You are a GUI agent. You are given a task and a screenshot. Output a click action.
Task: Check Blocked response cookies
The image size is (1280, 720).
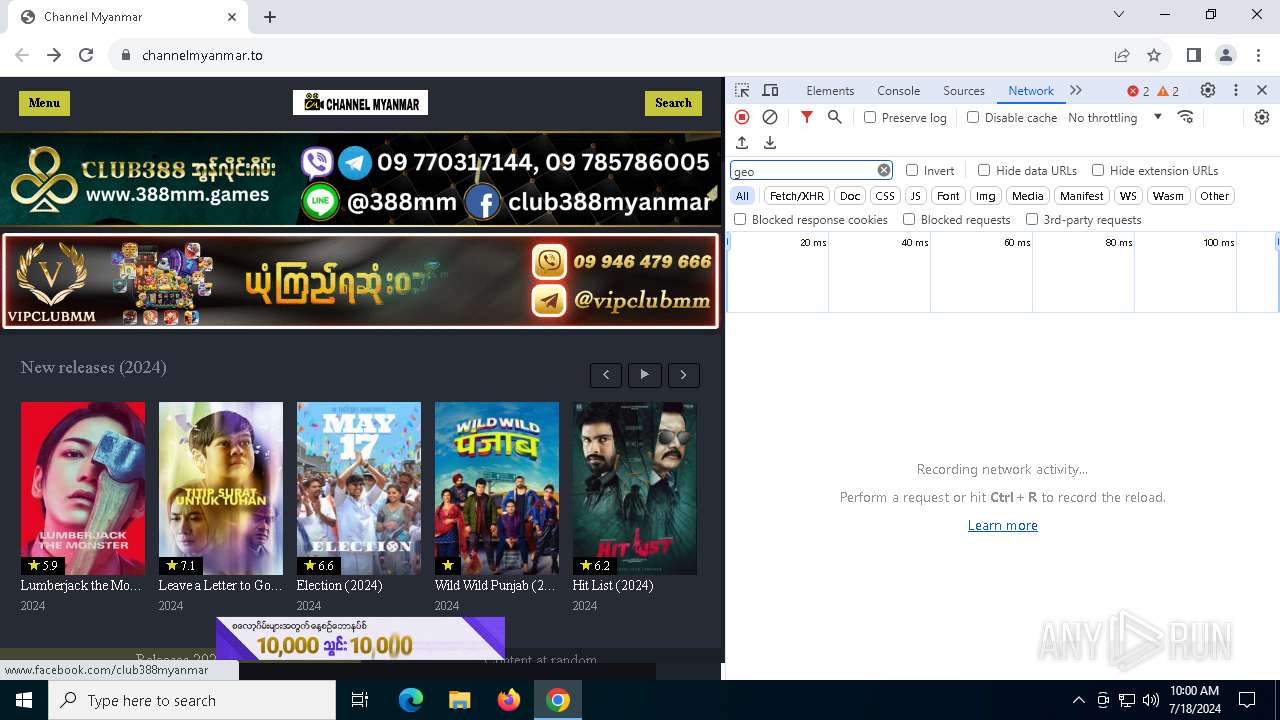click(x=740, y=219)
